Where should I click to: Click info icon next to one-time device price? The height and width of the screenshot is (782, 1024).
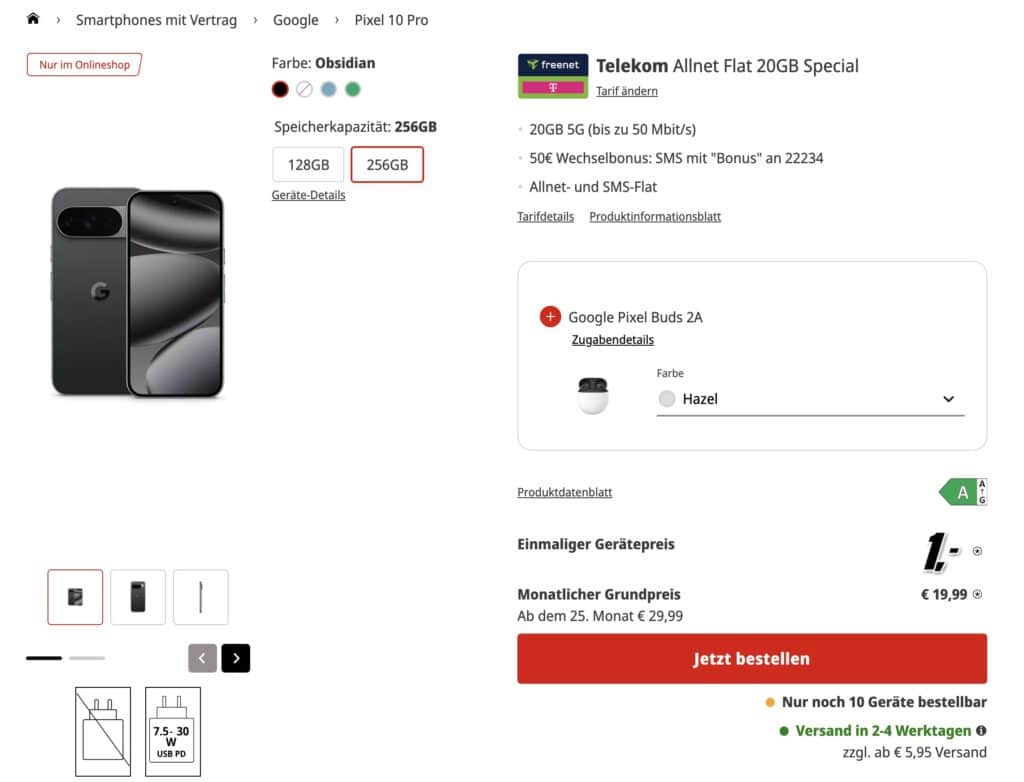coord(977,551)
